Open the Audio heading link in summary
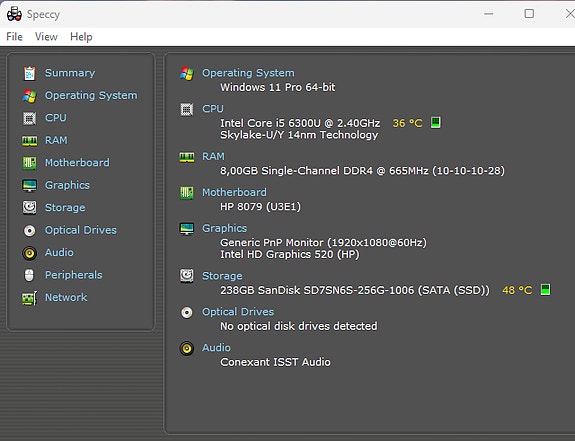The width and height of the screenshot is (575, 441). [x=216, y=348]
